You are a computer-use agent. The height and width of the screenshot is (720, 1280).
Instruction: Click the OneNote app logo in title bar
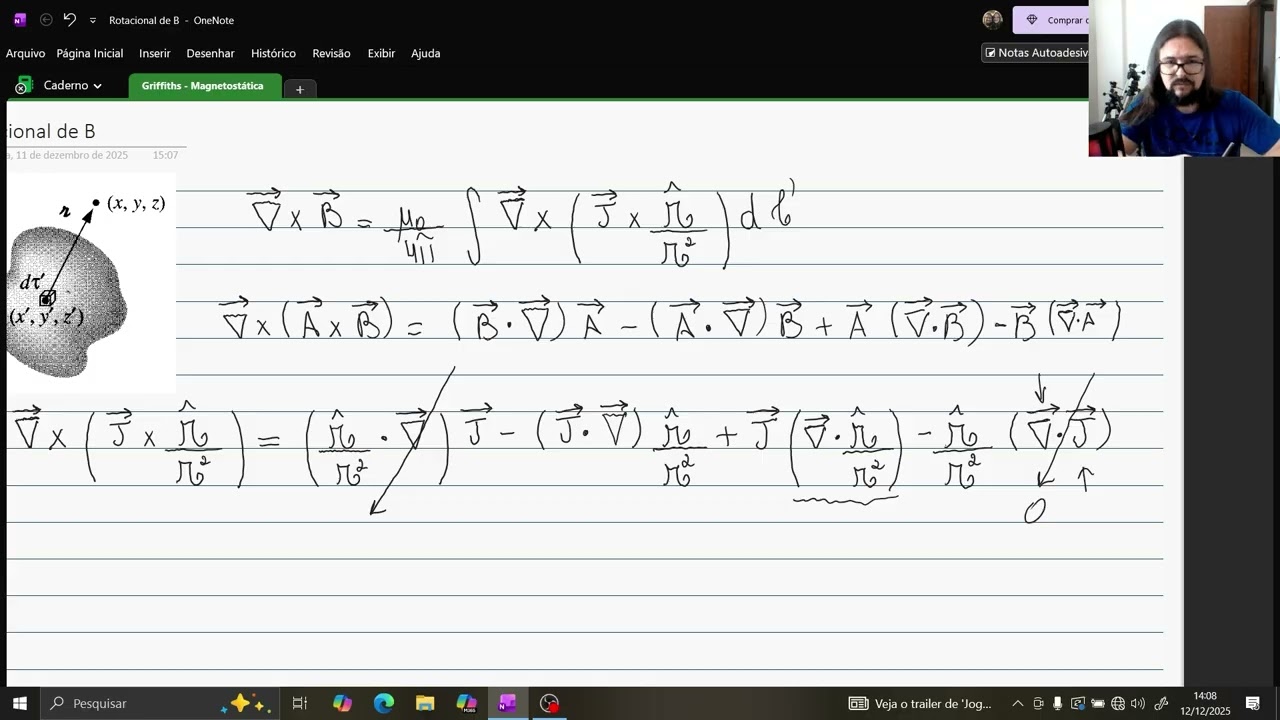pyautogui.click(x=19, y=20)
